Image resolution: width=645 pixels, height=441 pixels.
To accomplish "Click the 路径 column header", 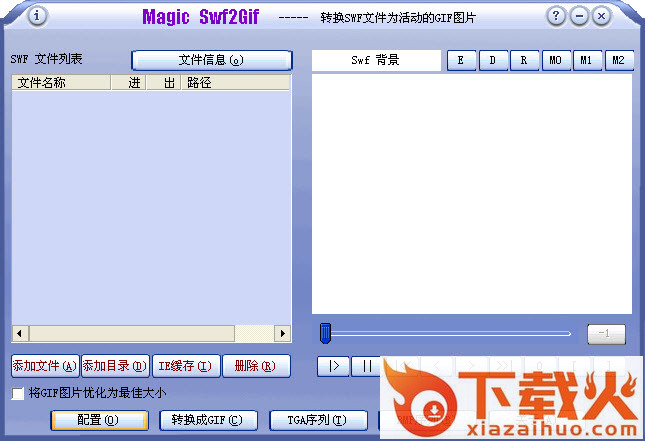I will (236, 83).
